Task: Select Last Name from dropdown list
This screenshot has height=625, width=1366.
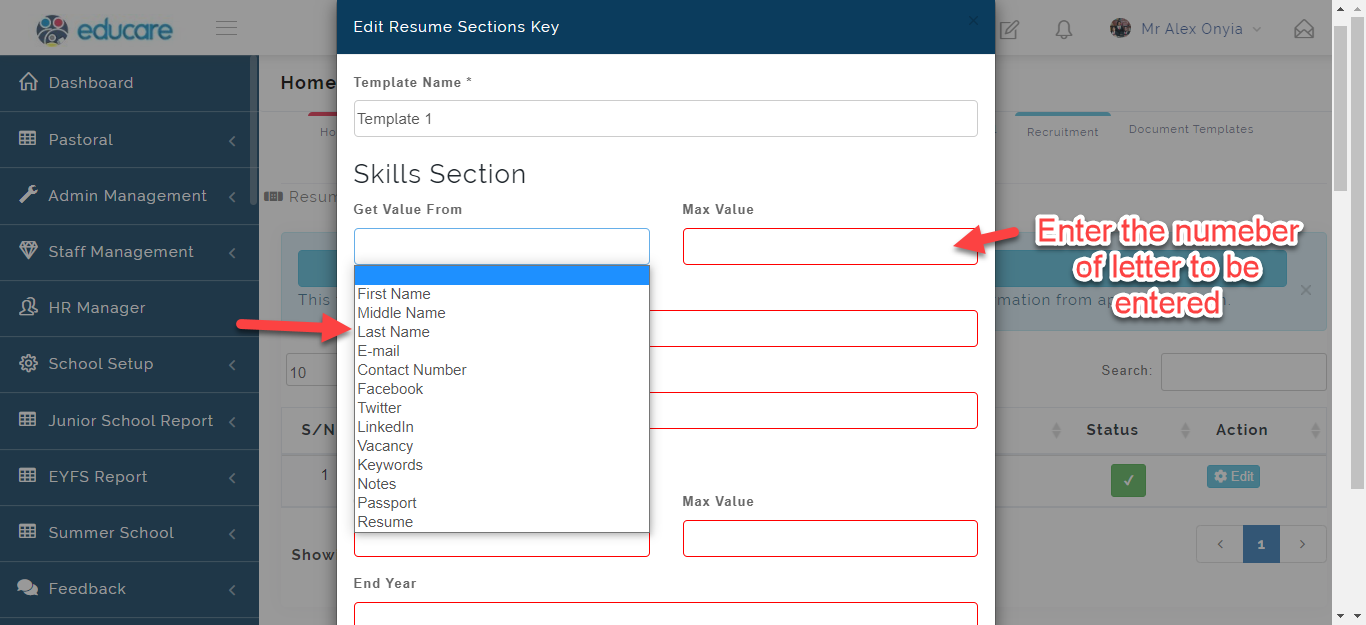Action: pos(502,332)
